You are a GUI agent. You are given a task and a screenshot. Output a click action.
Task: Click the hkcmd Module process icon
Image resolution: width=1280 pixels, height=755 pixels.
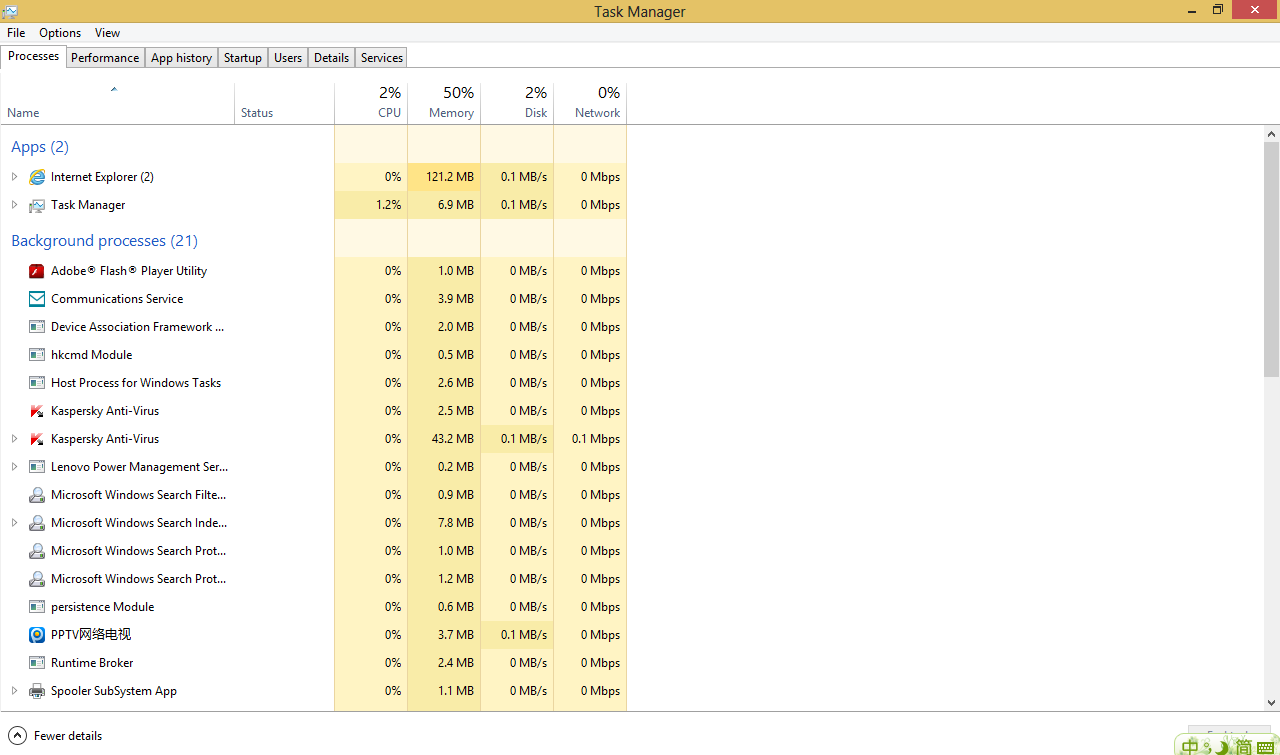[37, 355]
